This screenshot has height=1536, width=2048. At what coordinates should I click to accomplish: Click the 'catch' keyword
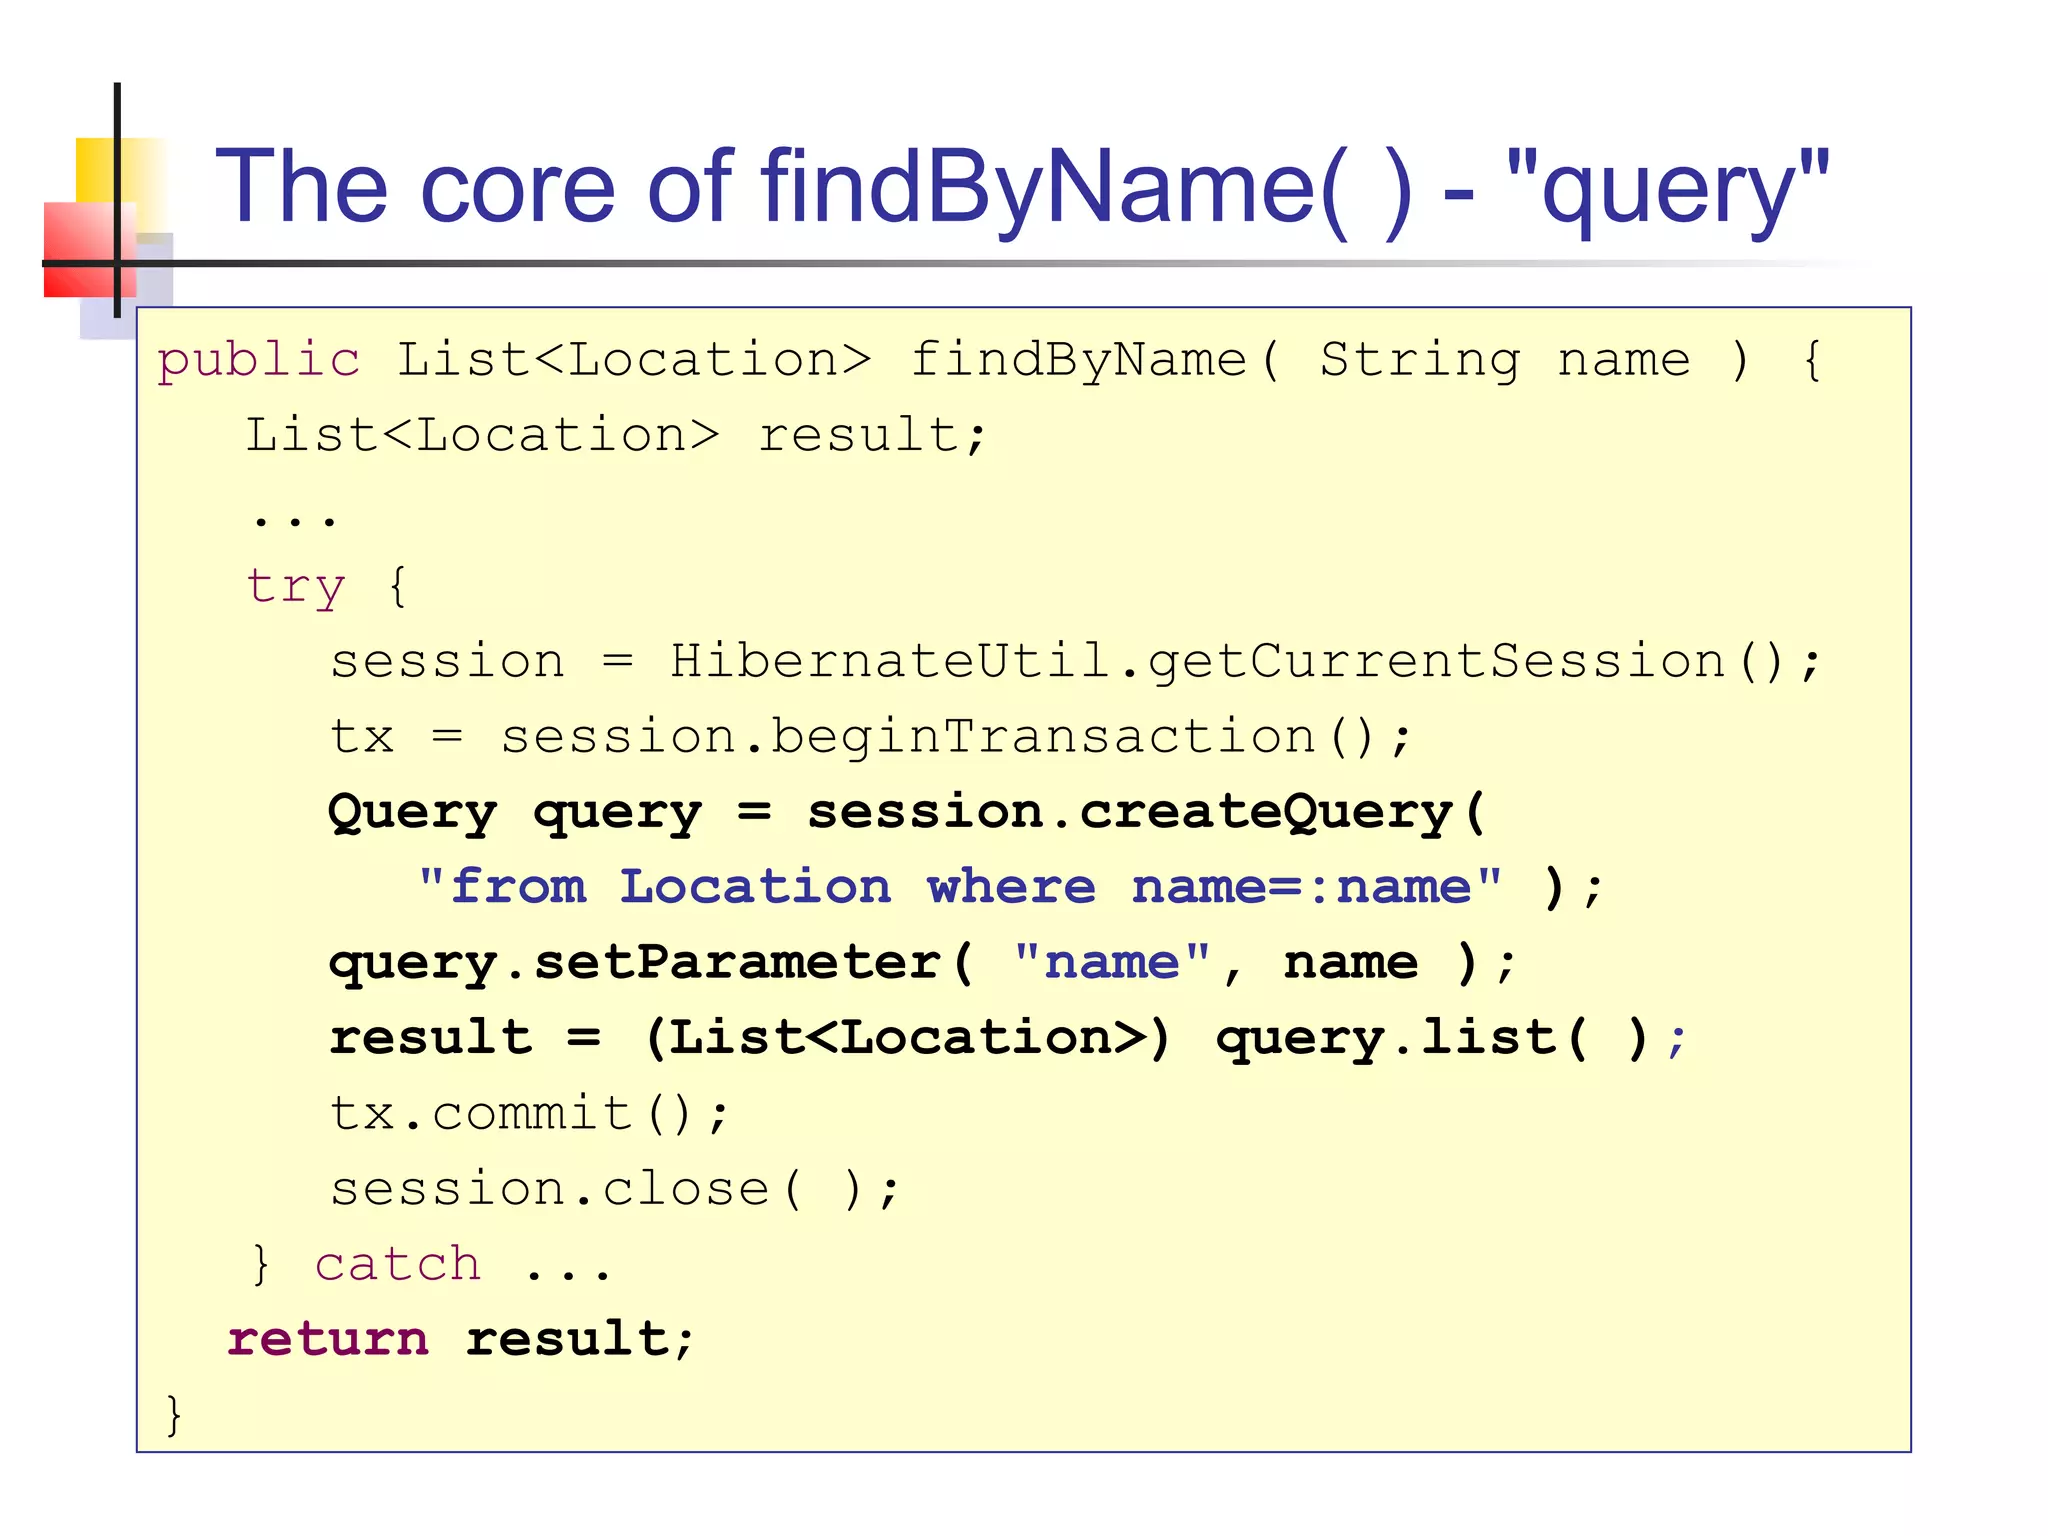coord(397,1265)
